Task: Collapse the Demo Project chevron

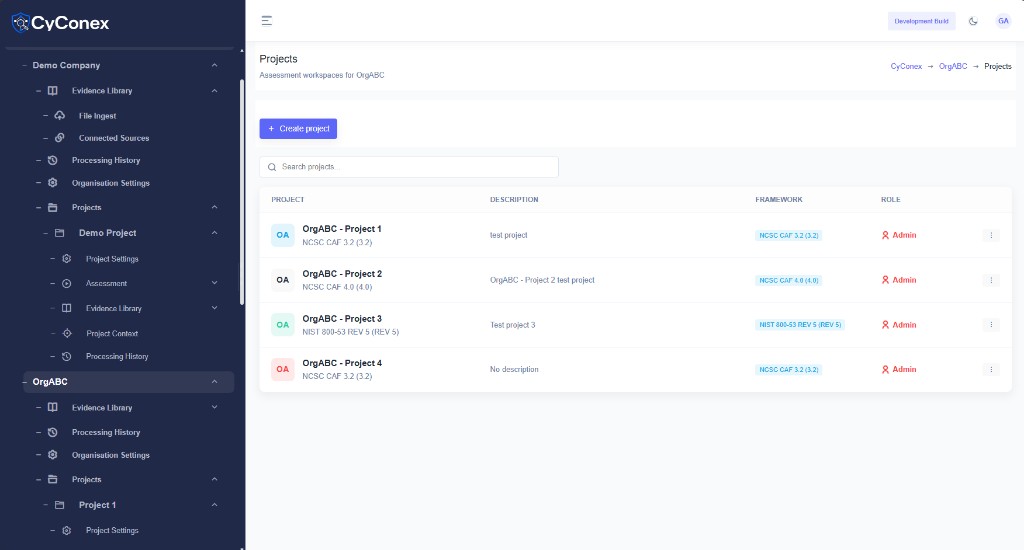Action: point(214,233)
